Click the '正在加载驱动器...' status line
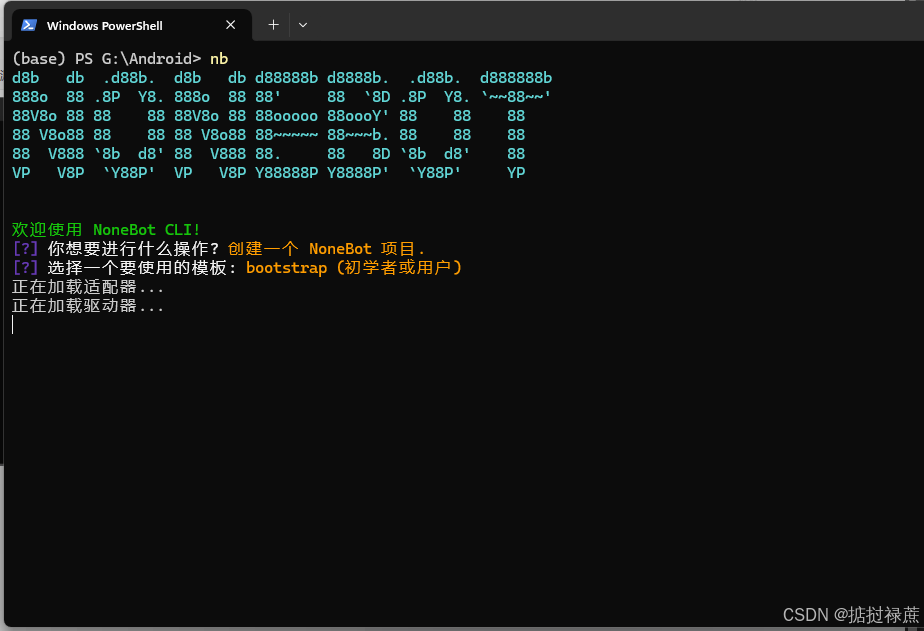This screenshot has height=631, width=924. point(88,306)
